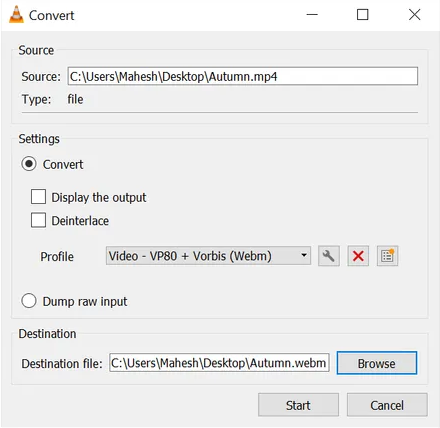Click the Profile label text
The height and width of the screenshot is (428, 440).
[57, 257]
